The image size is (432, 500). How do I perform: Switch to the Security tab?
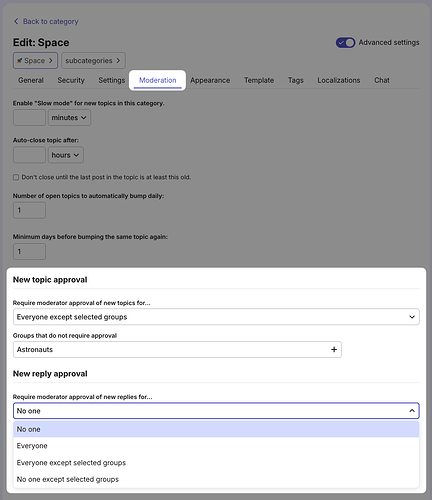[71, 80]
